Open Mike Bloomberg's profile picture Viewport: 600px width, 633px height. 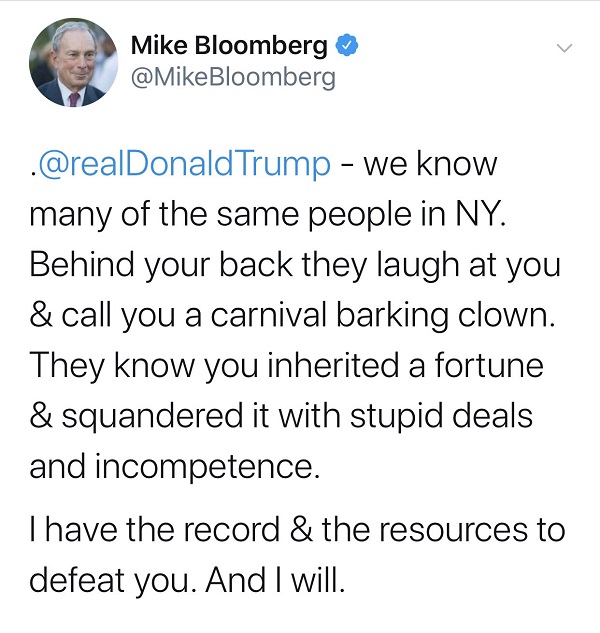pyautogui.click(x=73, y=62)
